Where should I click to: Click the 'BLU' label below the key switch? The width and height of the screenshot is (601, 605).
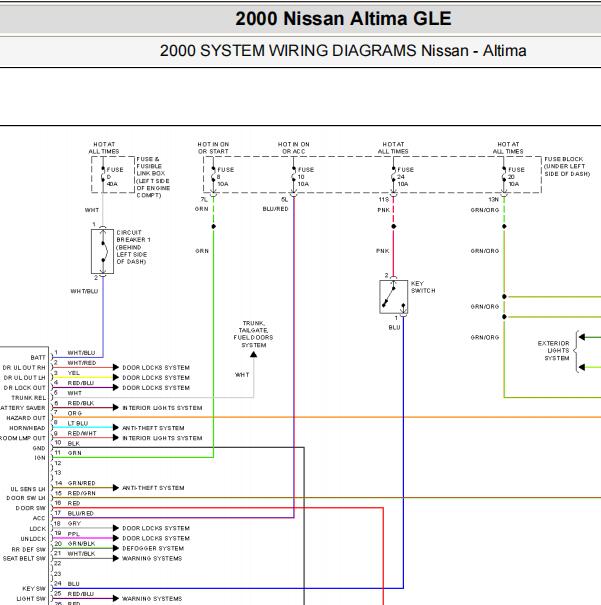[x=394, y=327]
